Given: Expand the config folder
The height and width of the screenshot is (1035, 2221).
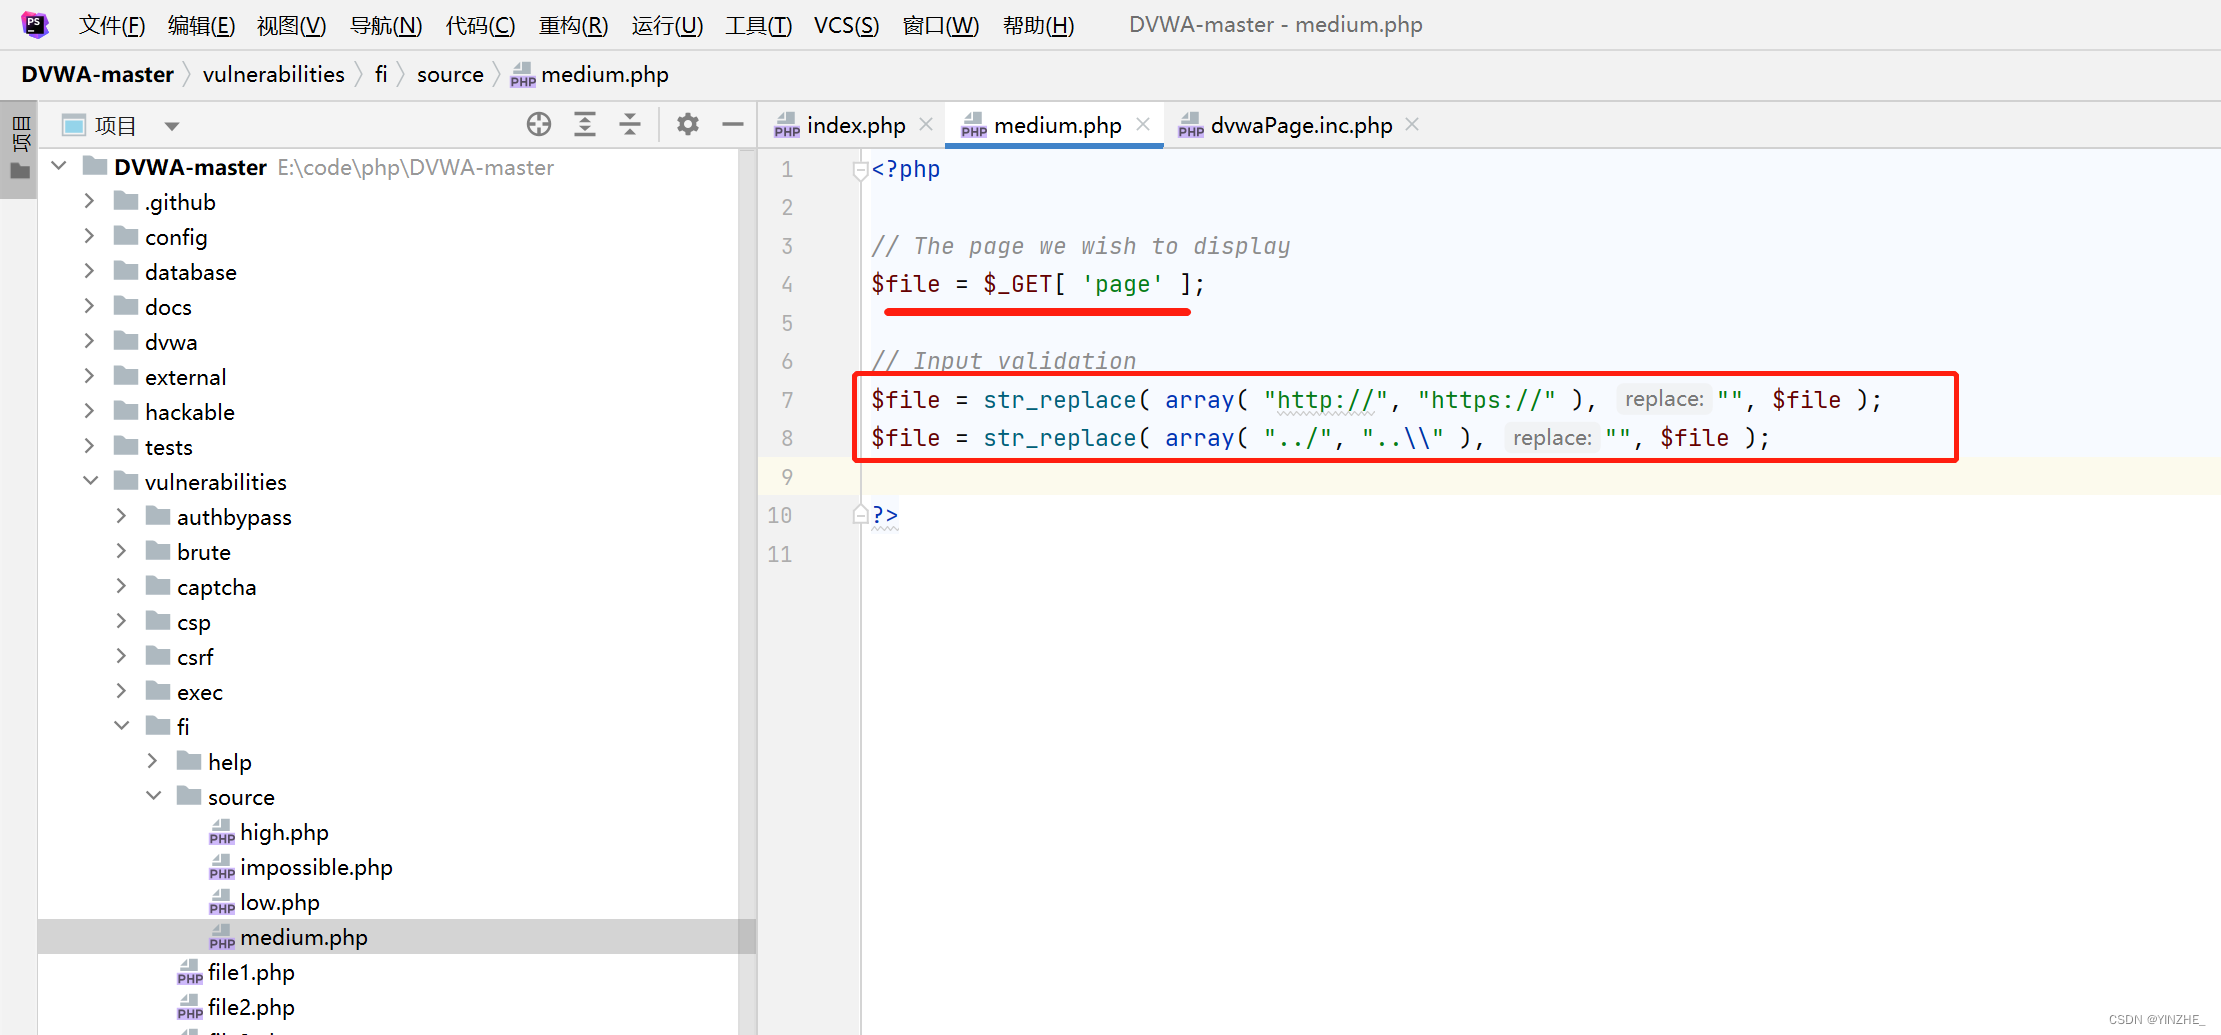Looking at the screenshot, I should point(90,236).
